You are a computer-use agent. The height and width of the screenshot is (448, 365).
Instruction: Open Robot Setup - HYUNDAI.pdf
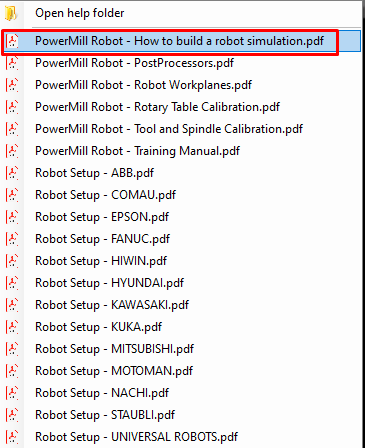click(x=182, y=283)
